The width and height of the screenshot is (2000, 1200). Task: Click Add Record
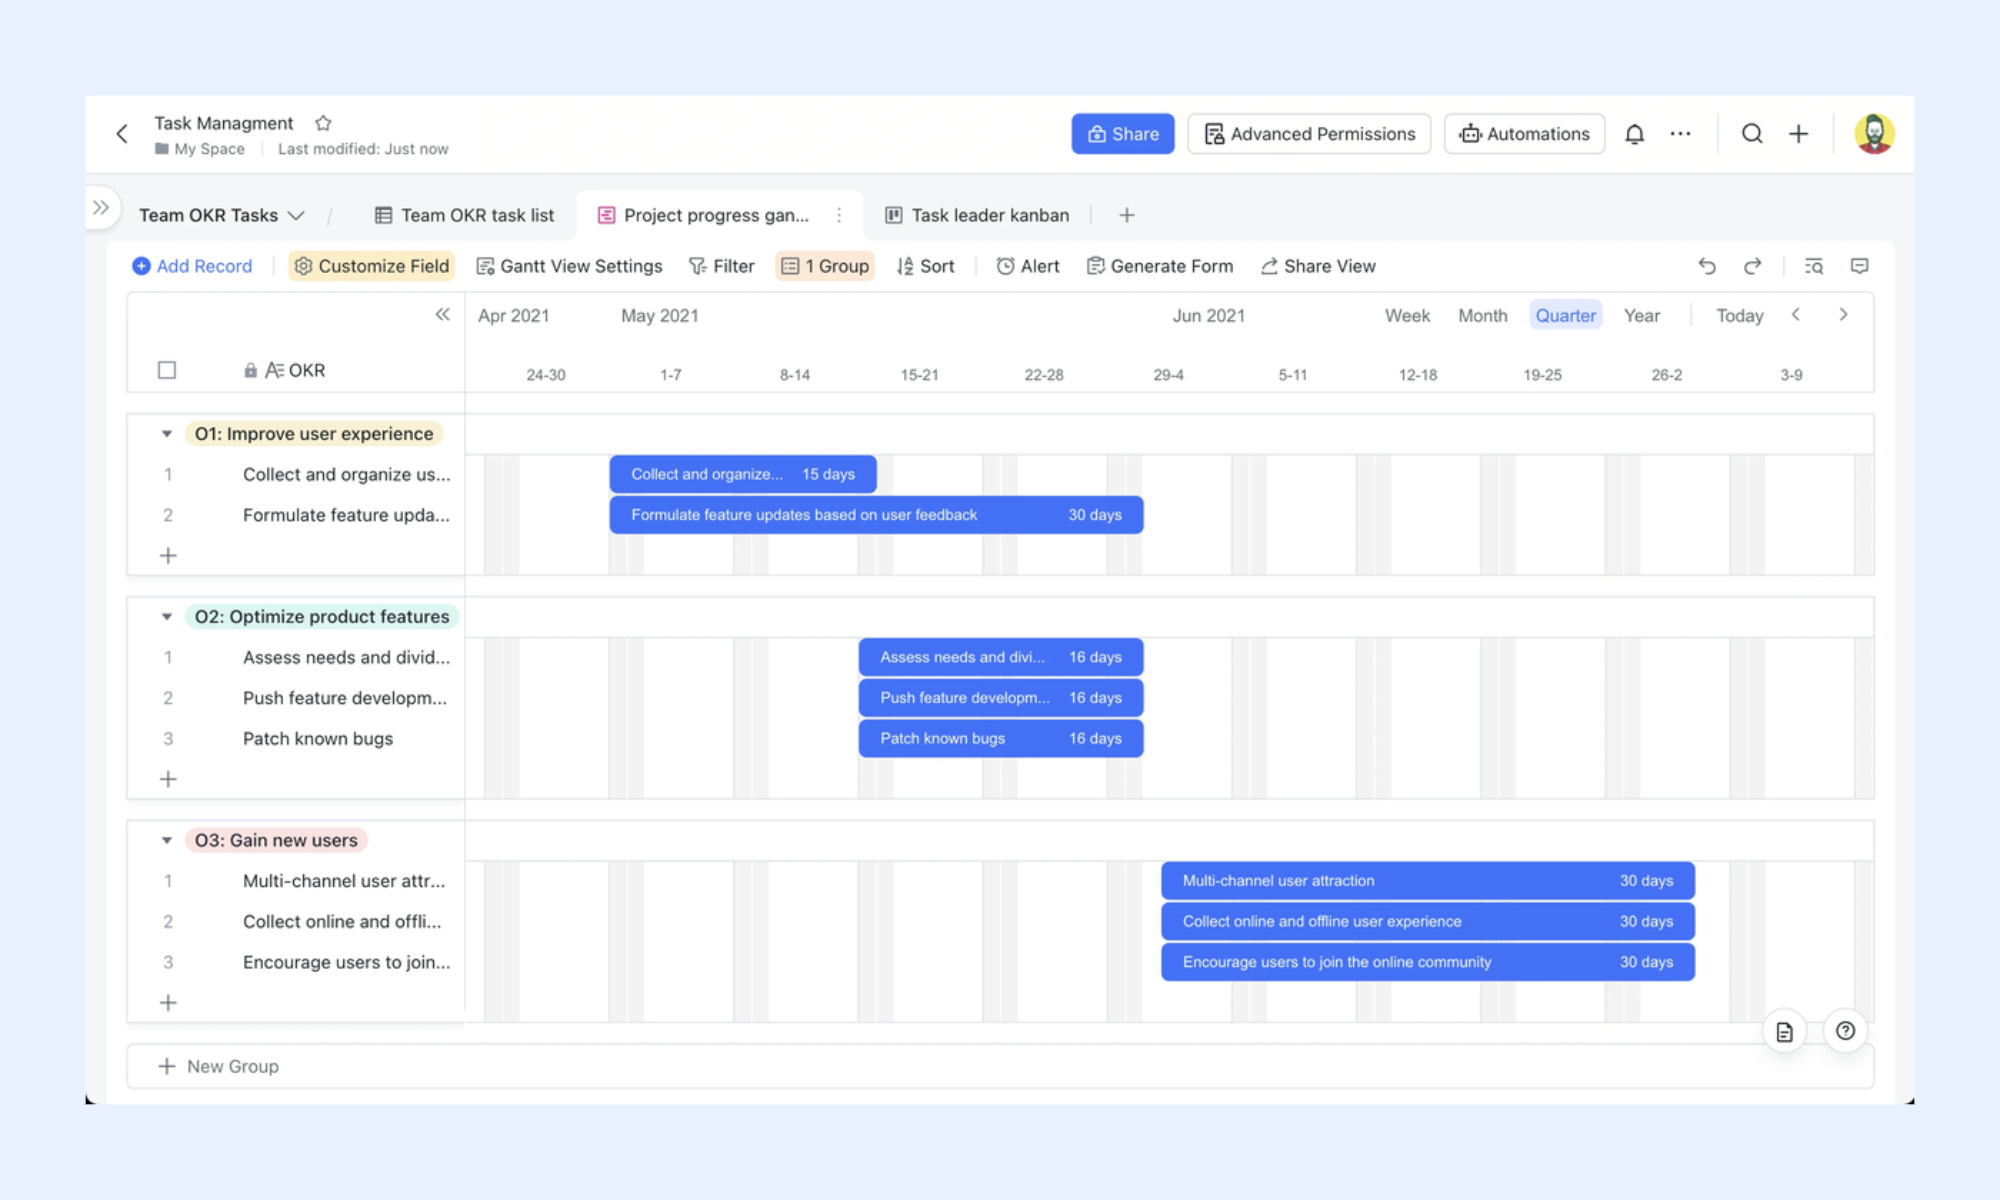pyautogui.click(x=192, y=266)
